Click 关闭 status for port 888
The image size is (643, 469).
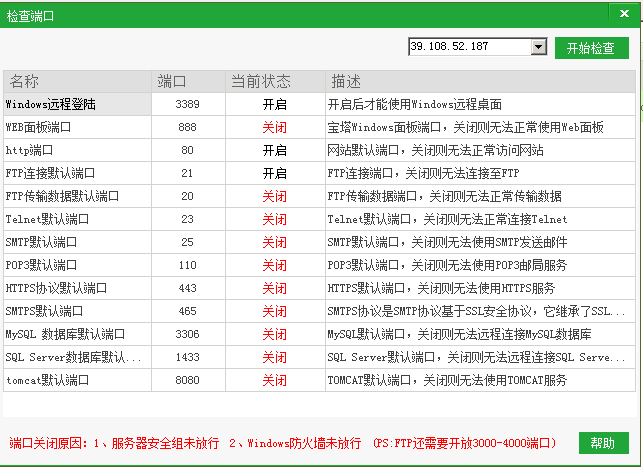point(275,127)
